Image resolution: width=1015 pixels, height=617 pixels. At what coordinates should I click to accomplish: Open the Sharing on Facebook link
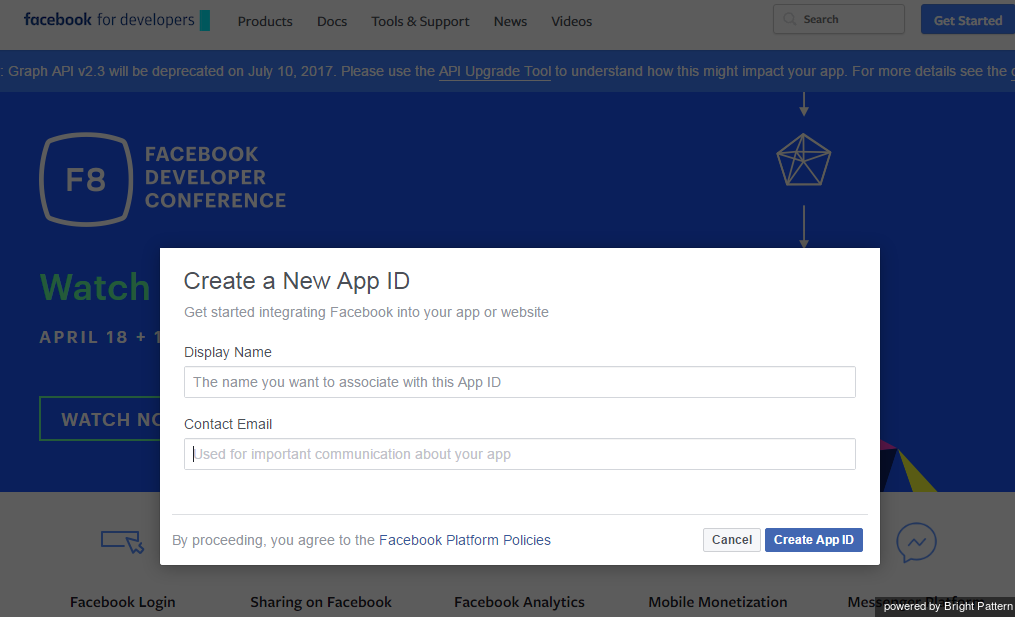point(321,602)
